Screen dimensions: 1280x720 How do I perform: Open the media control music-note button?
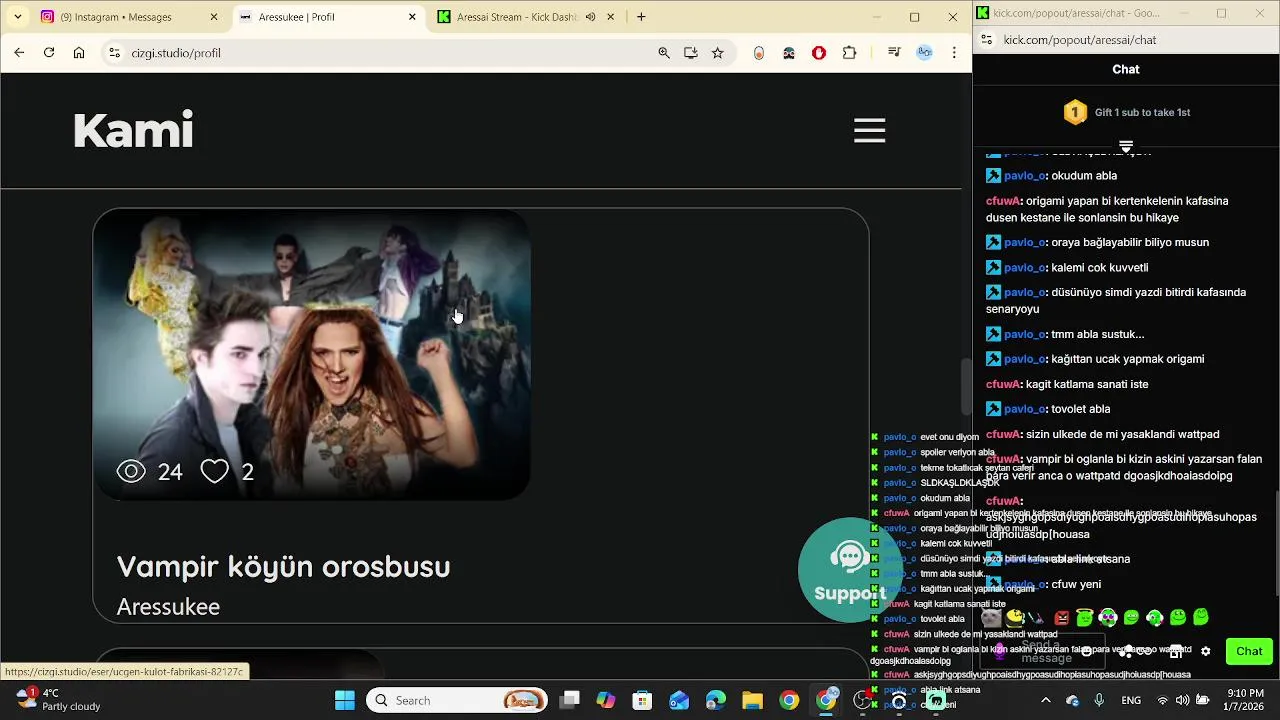[894, 53]
